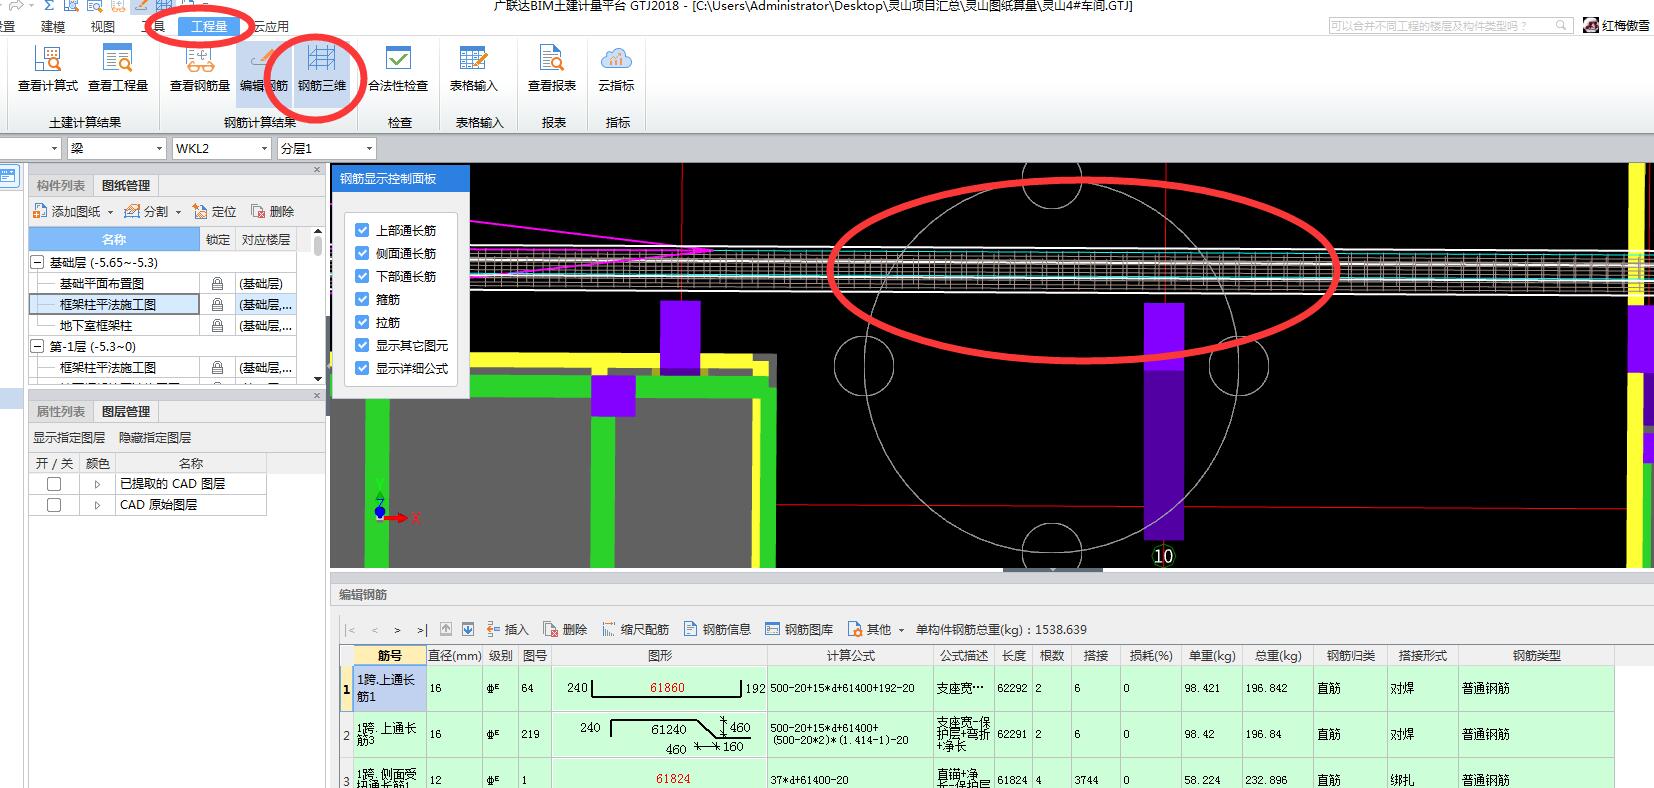Collapse 第-1层 (-5.3~0) tree node
This screenshot has width=1654, height=788.
point(38,346)
